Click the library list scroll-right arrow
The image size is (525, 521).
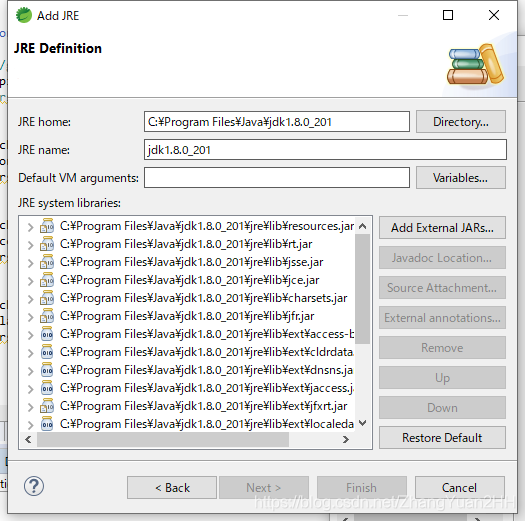click(346, 439)
